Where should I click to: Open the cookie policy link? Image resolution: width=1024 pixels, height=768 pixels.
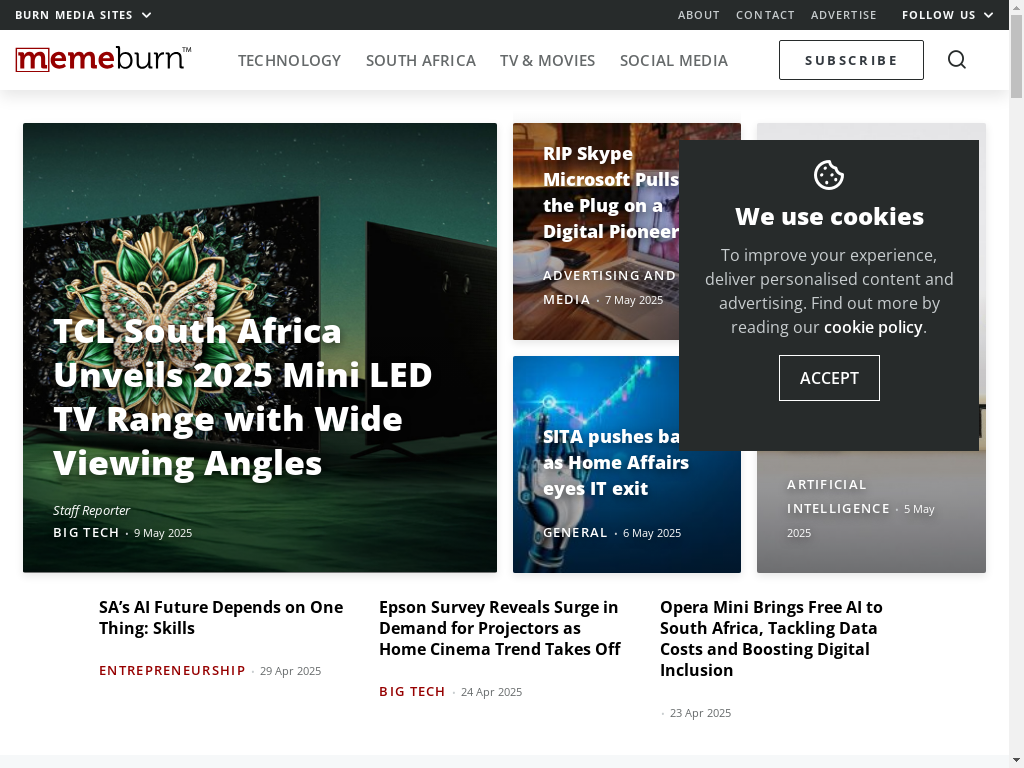point(873,327)
